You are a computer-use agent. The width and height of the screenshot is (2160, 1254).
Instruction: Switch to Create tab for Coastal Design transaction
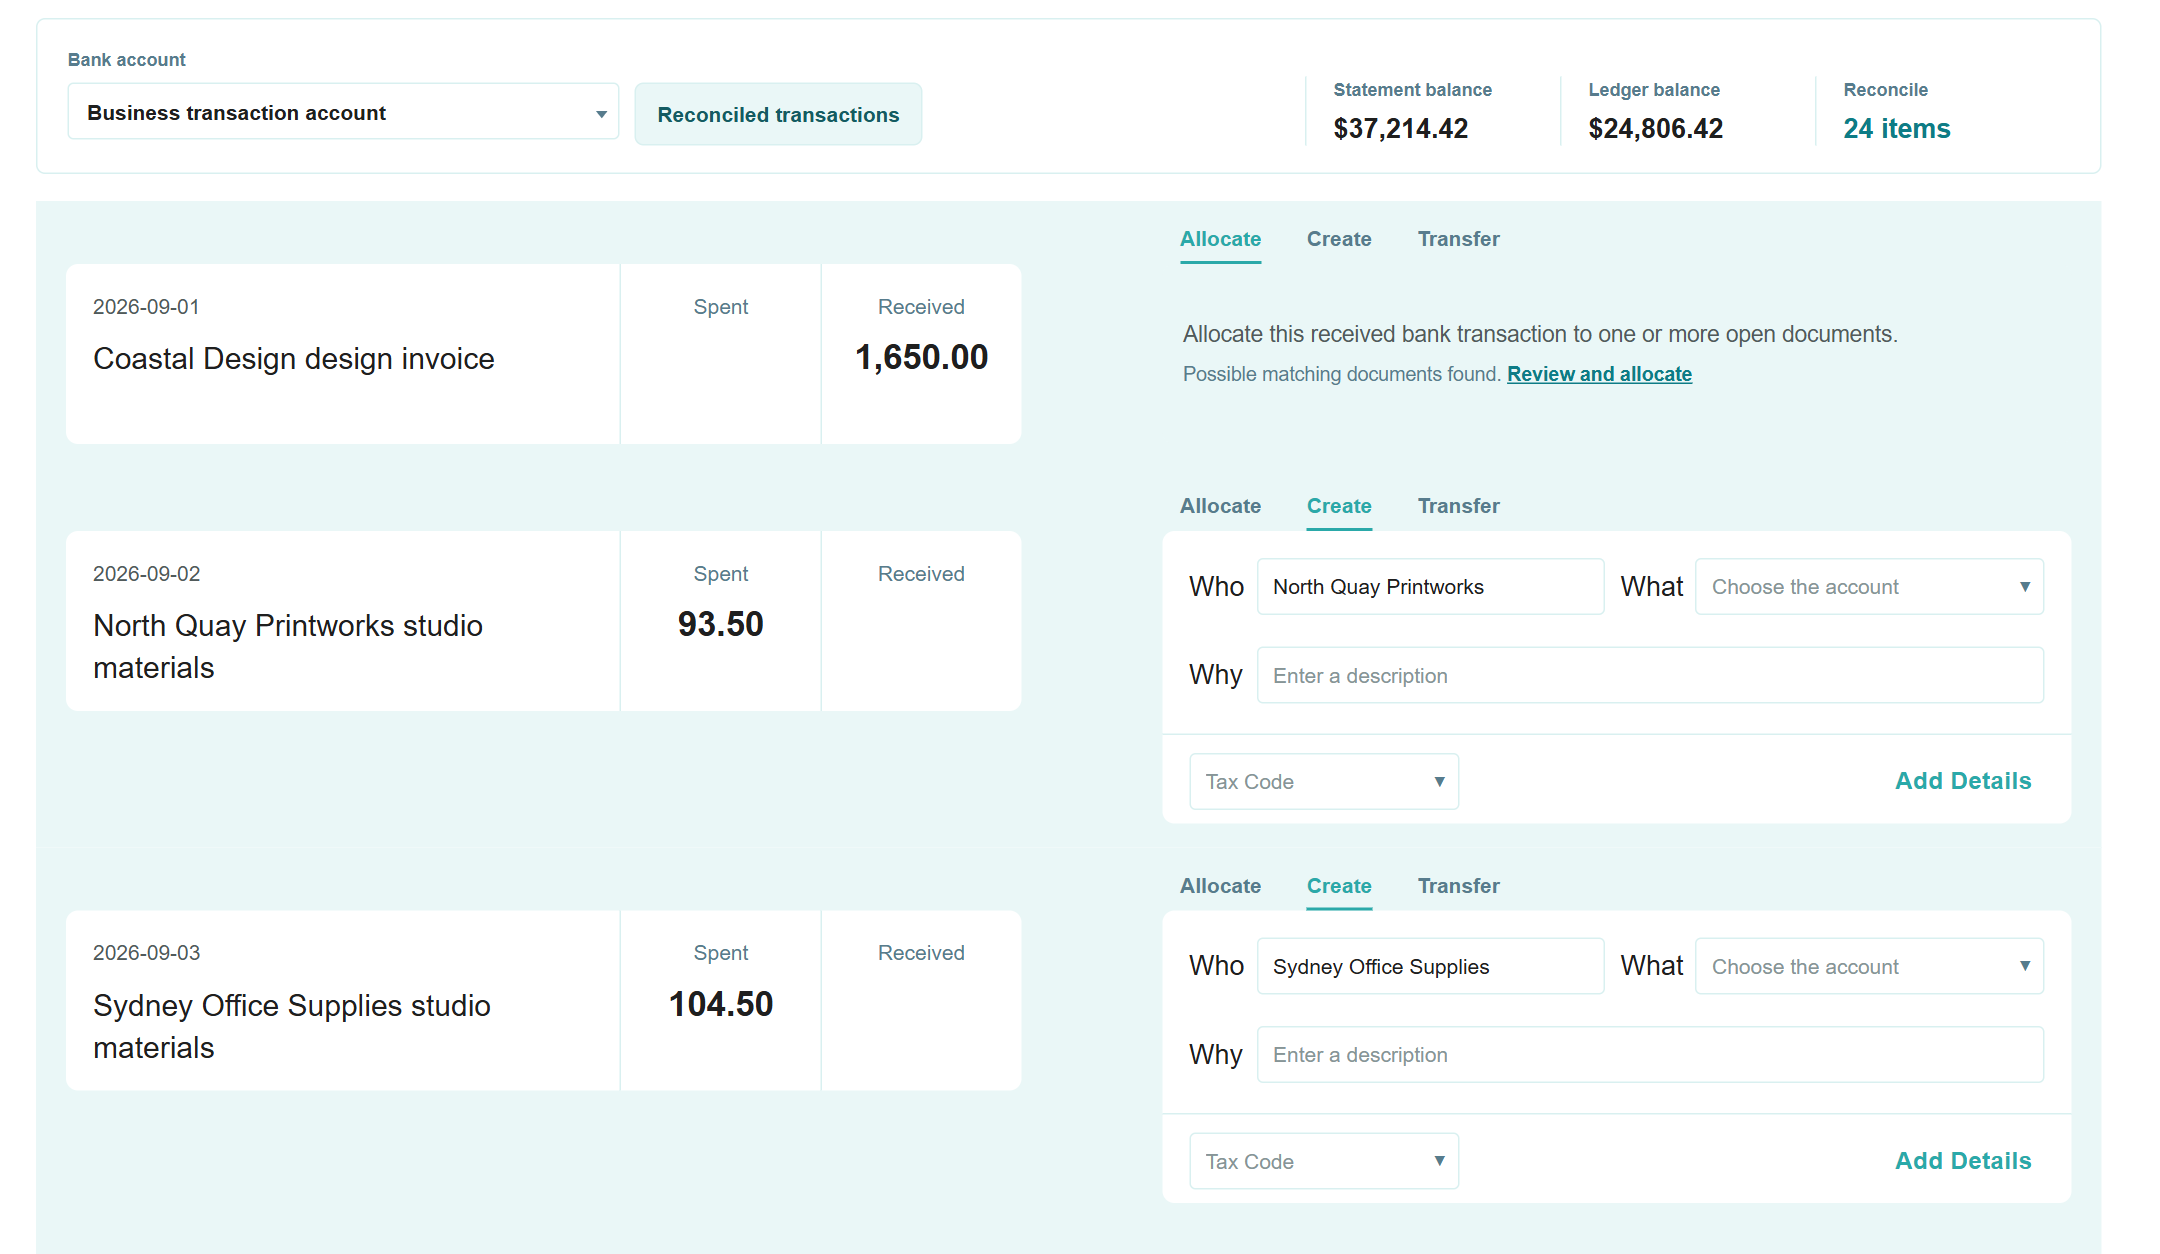[x=1339, y=239]
